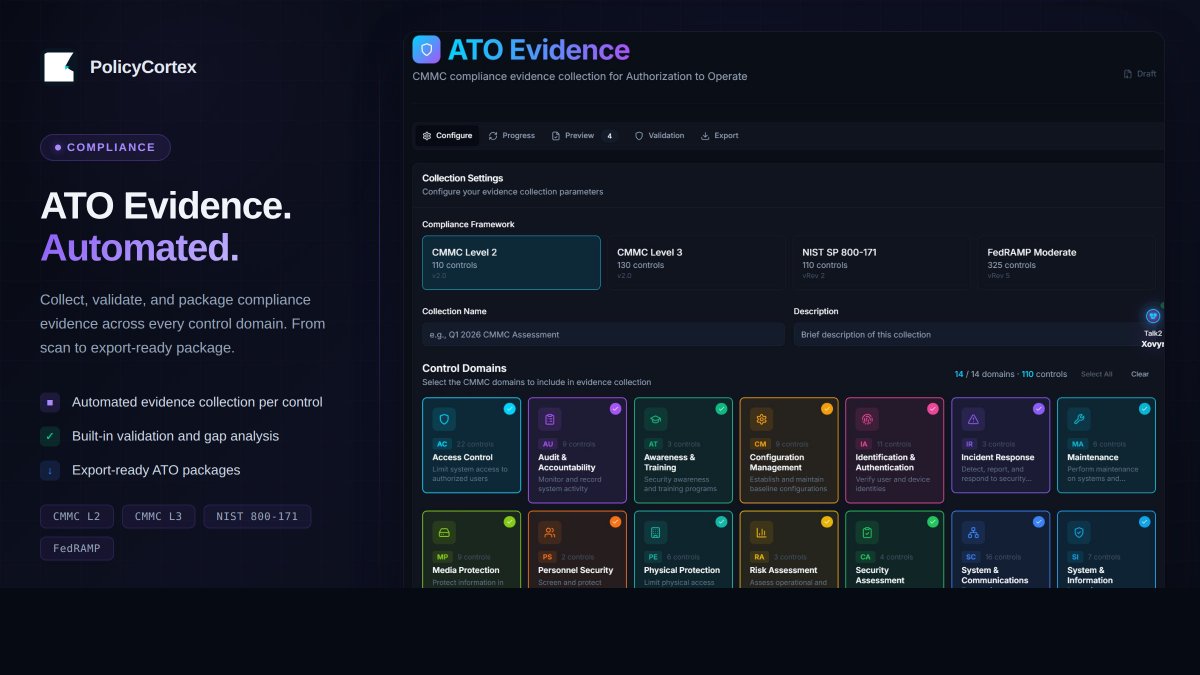Click the Risk Assessment bar chart icon
The height and width of the screenshot is (675, 1200).
click(762, 532)
